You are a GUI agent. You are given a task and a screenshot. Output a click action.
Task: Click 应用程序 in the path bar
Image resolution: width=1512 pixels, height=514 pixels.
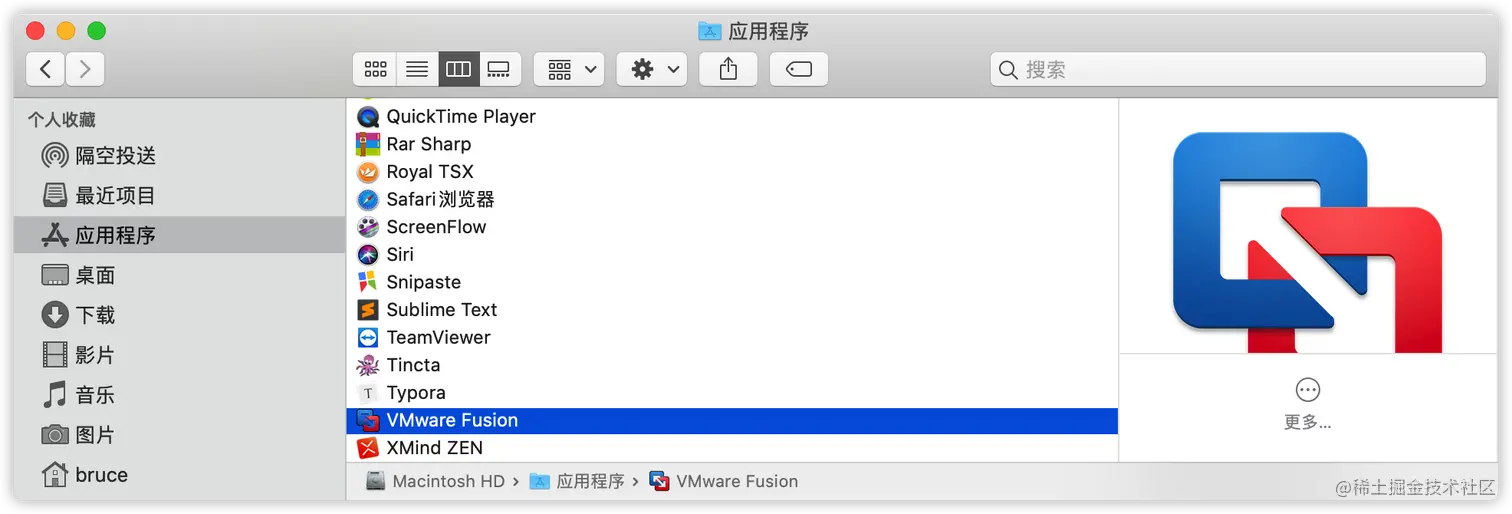[578, 481]
